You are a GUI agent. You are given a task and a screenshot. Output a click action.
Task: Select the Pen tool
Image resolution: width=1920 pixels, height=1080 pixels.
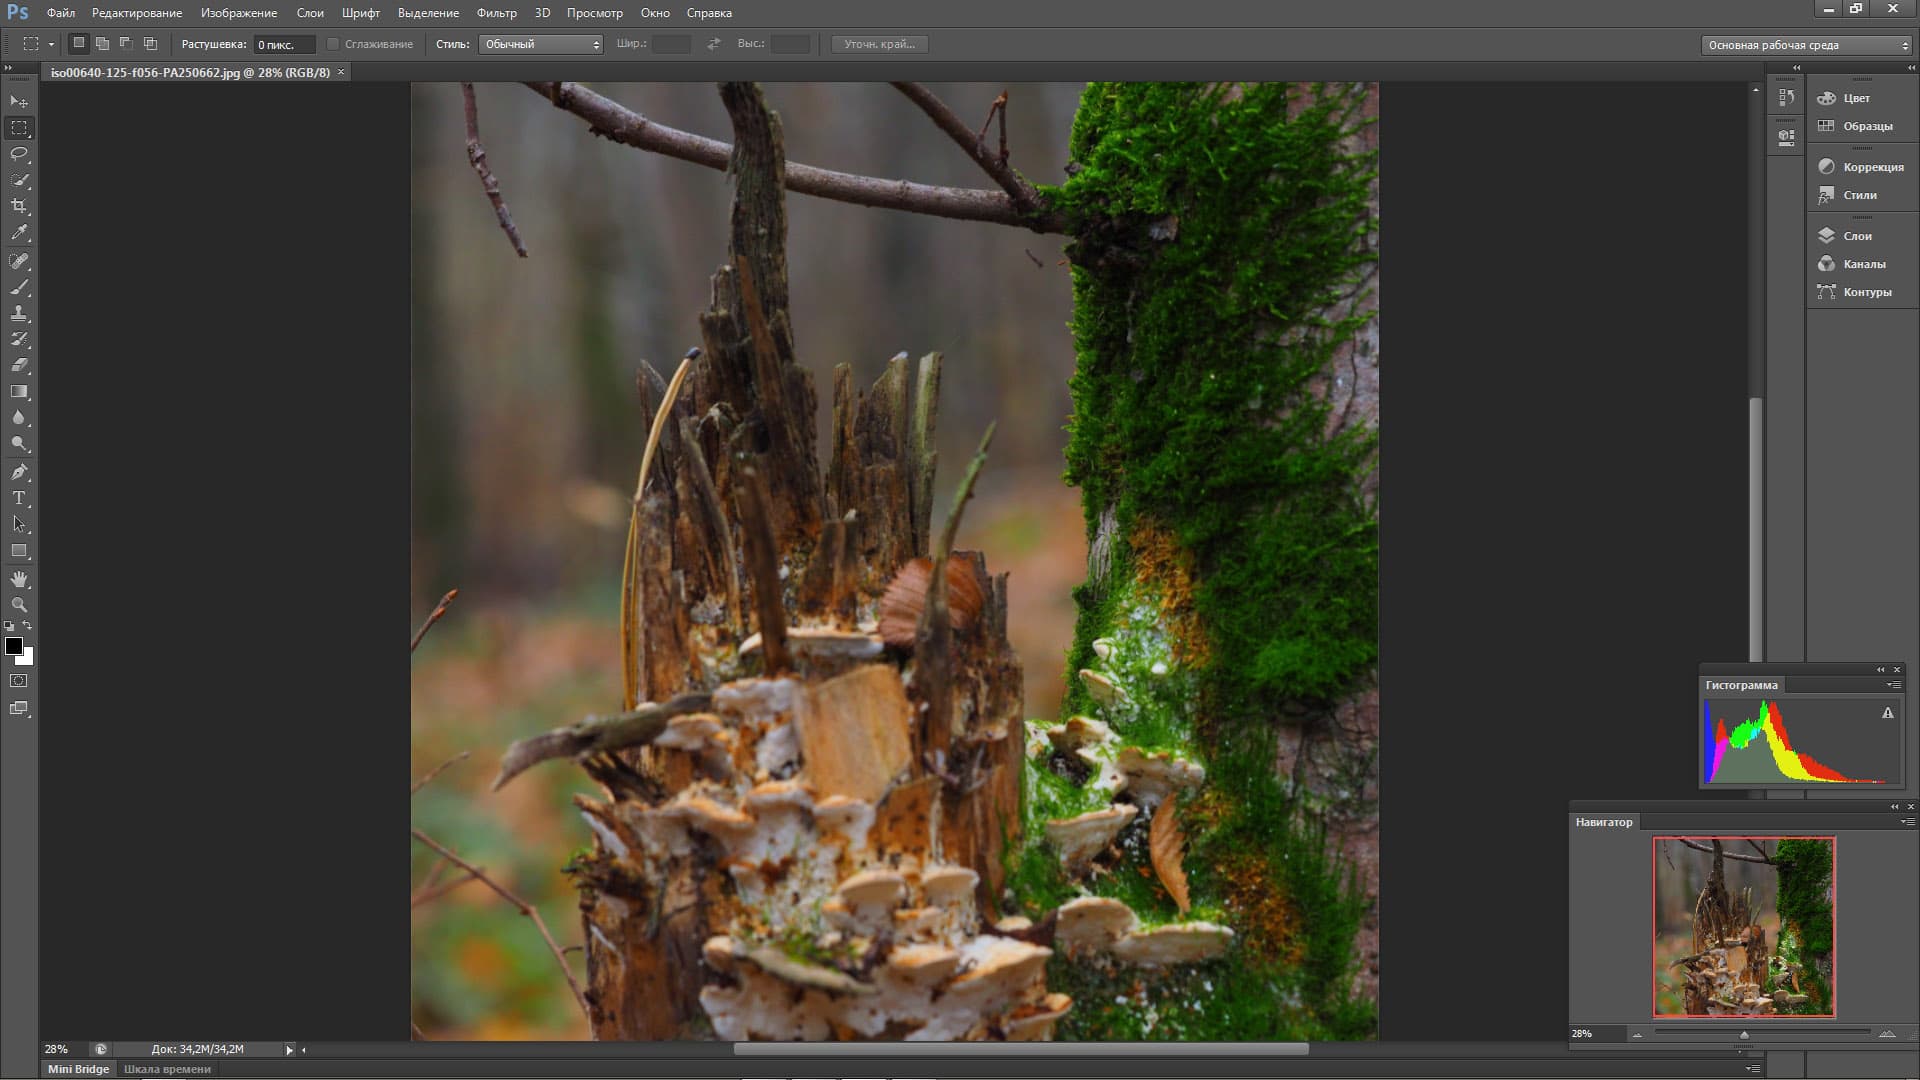coord(19,472)
